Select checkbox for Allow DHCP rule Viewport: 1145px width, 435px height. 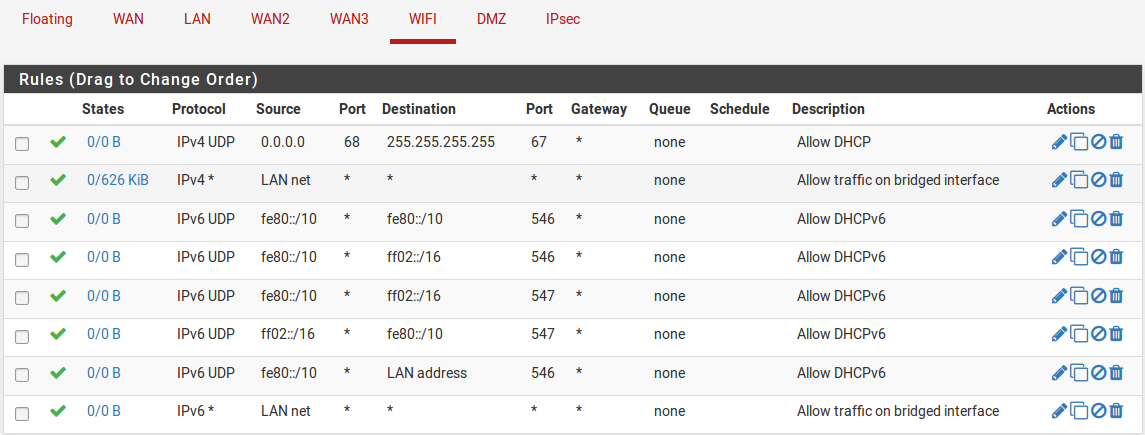pyautogui.click(x=22, y=144)
